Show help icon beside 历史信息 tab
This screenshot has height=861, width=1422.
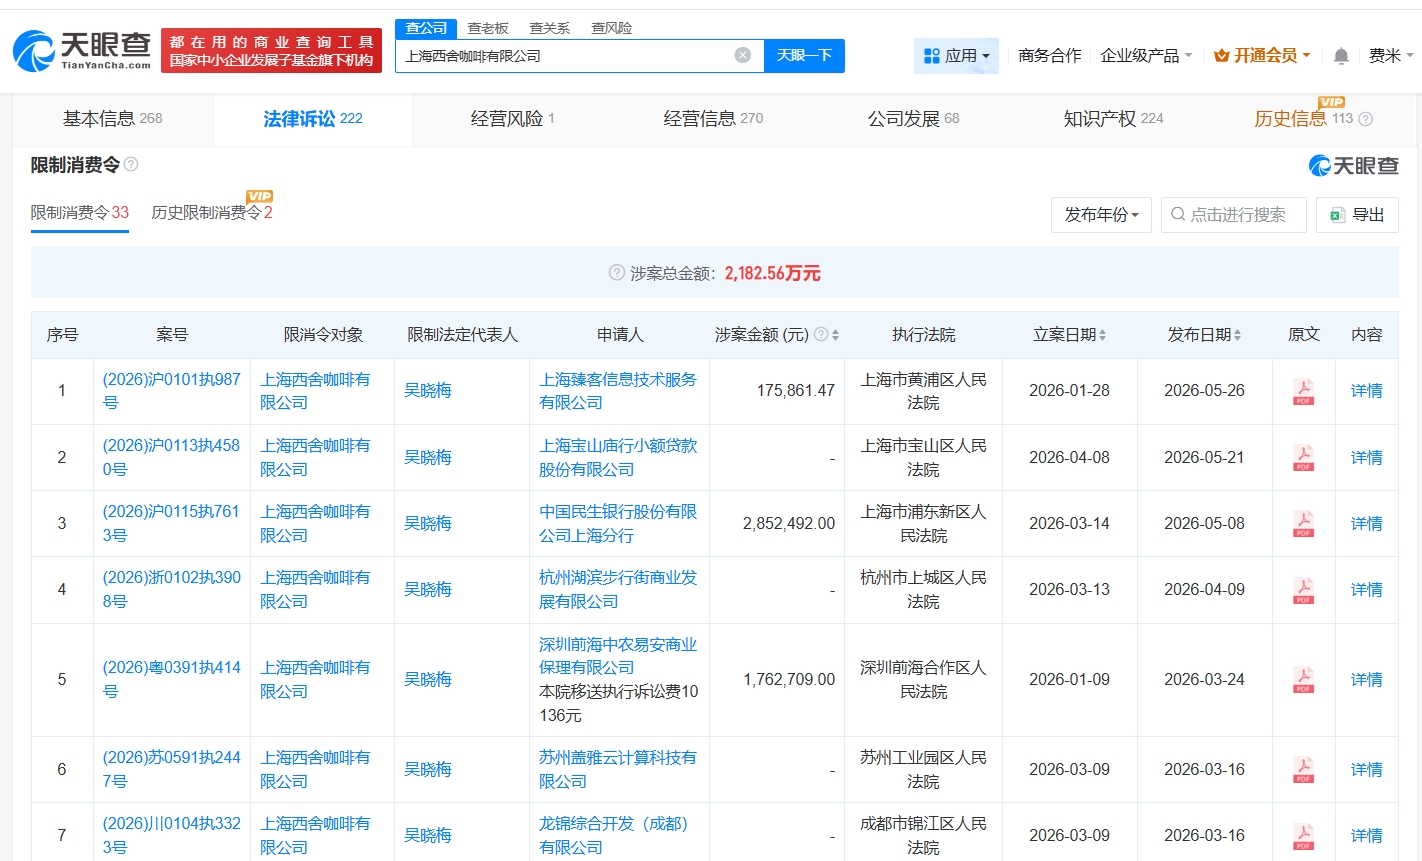pyautogui.click(x=1365, y=119)
